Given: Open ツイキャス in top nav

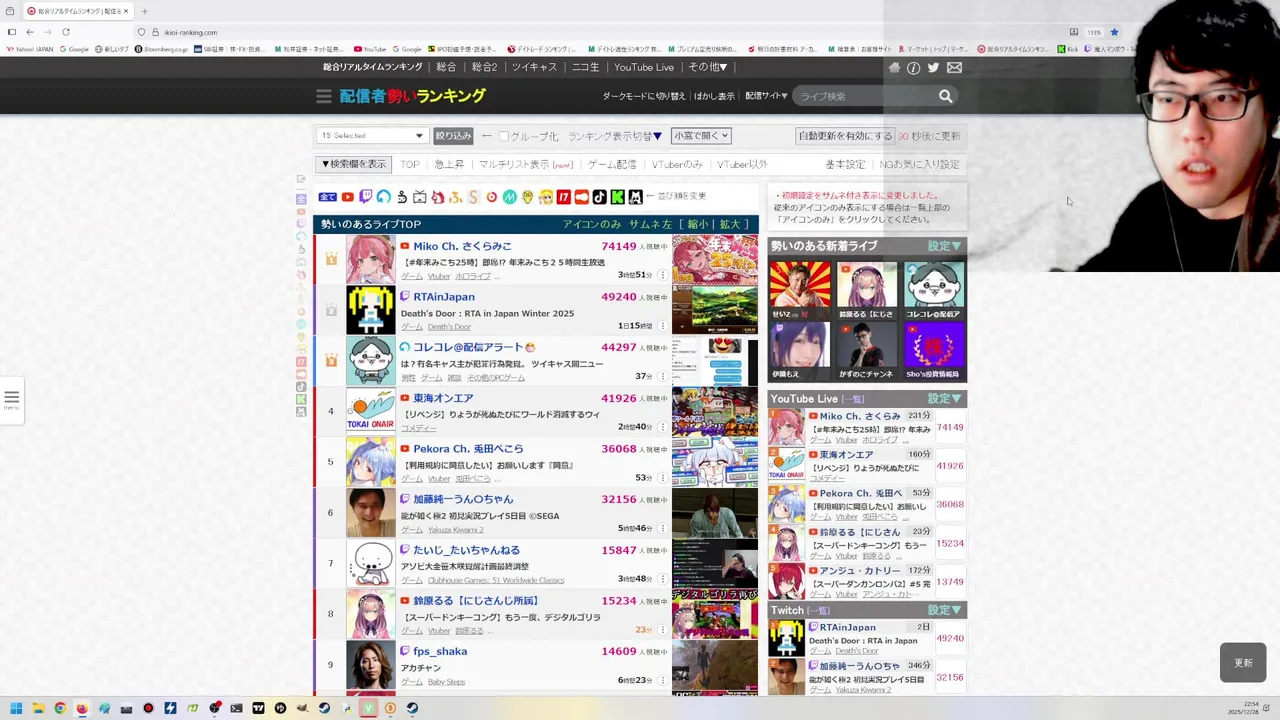Looking at the screenshot, I should point(534,67).
